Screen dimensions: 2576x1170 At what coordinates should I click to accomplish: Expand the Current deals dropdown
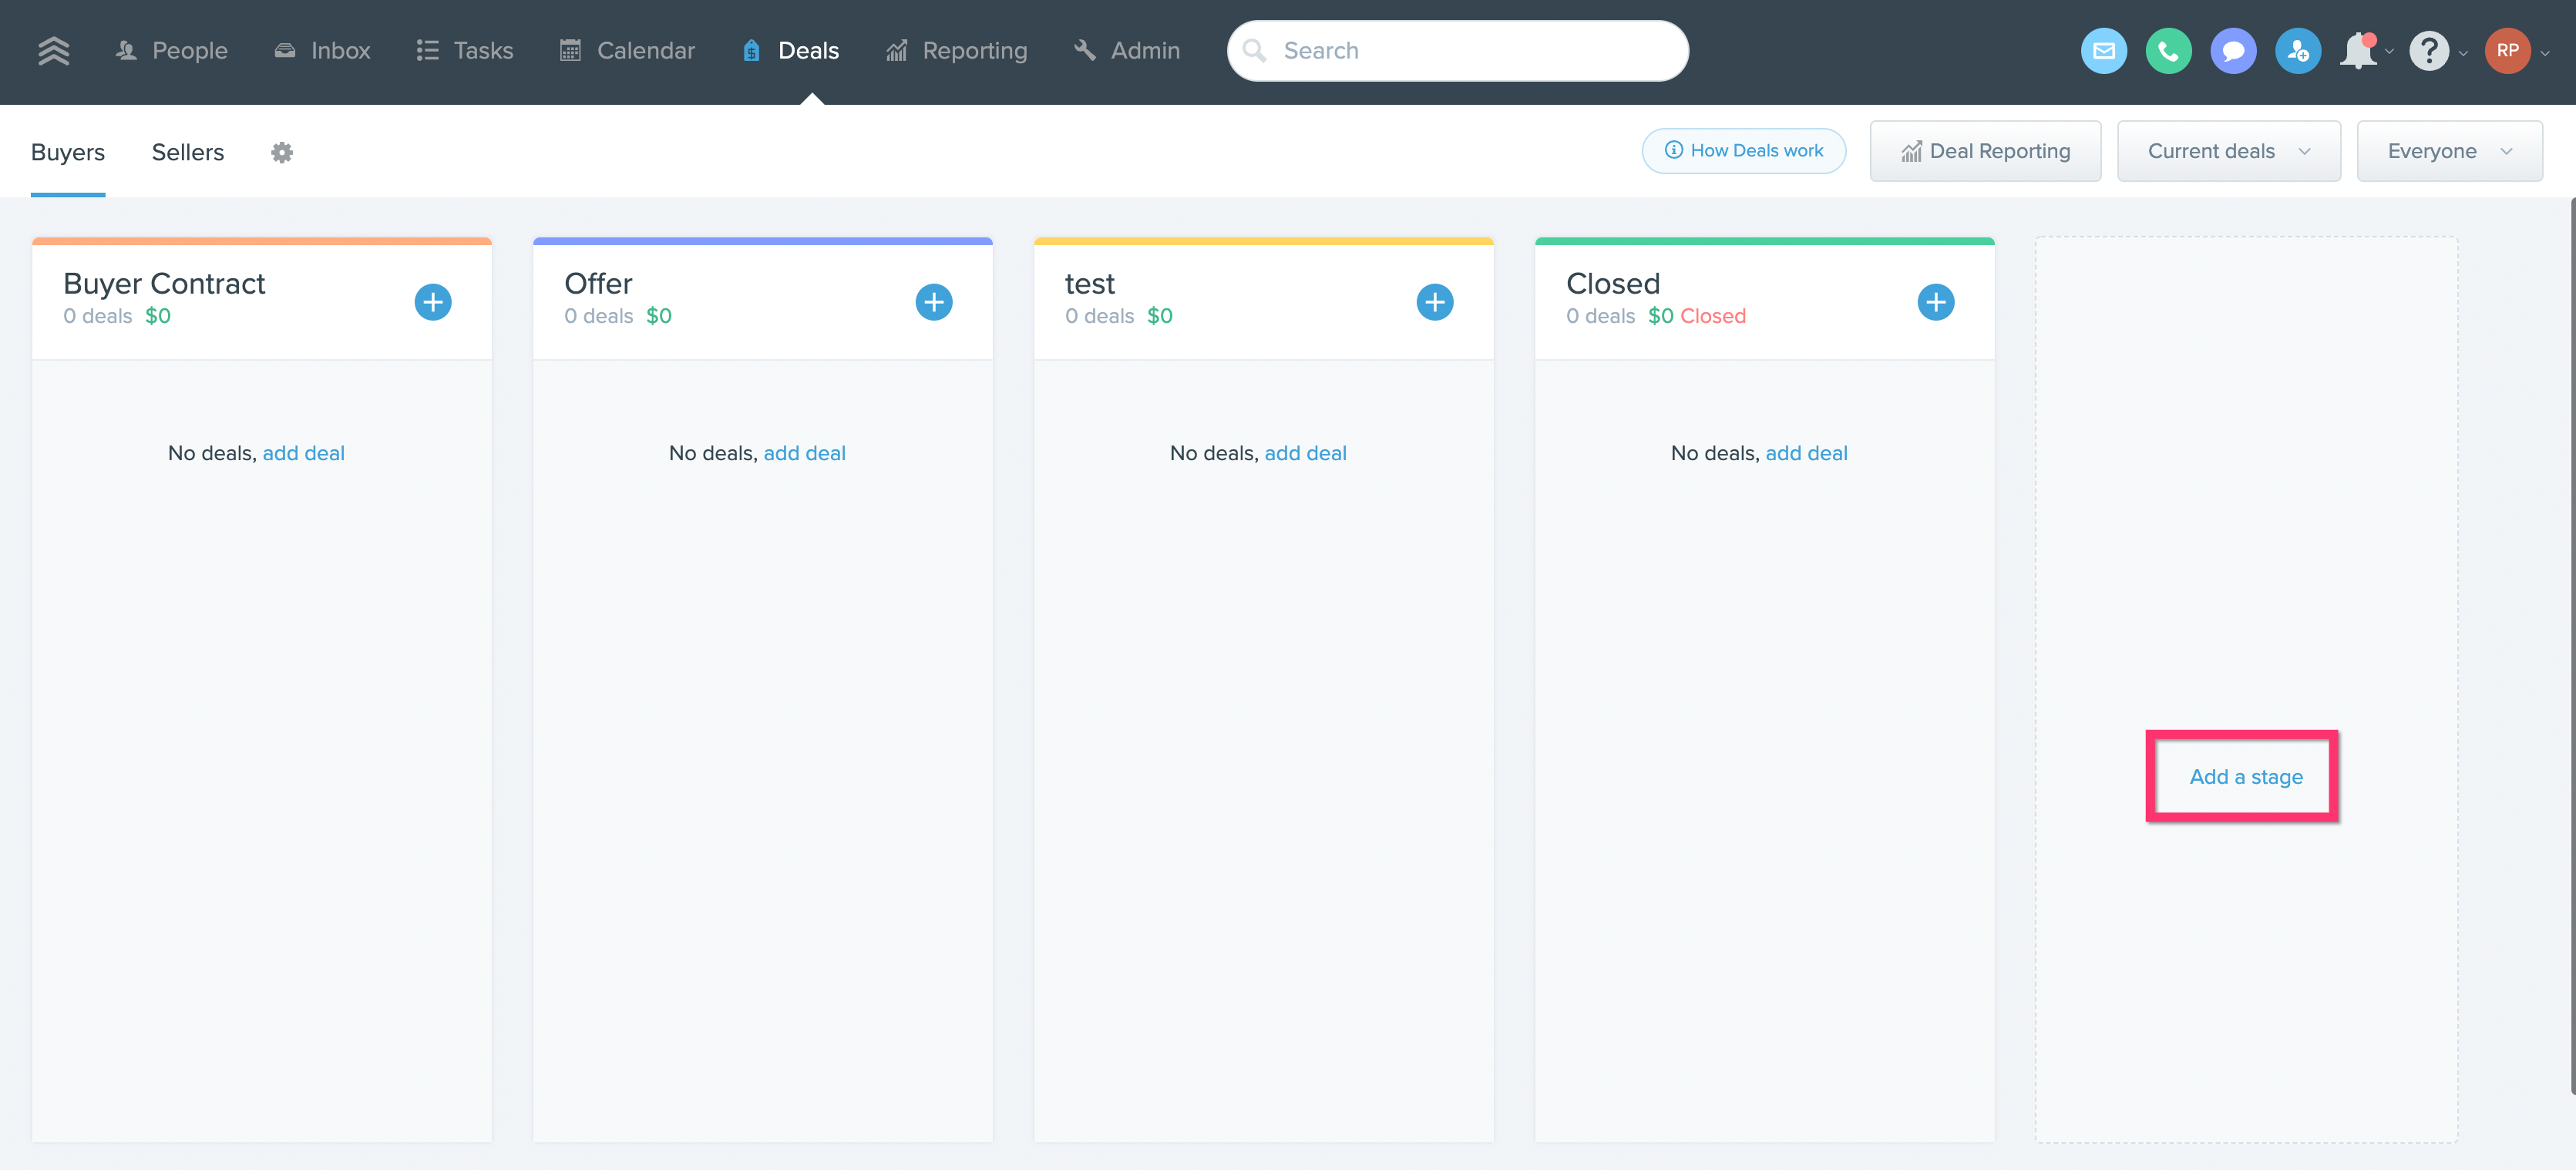point(2228,151)
